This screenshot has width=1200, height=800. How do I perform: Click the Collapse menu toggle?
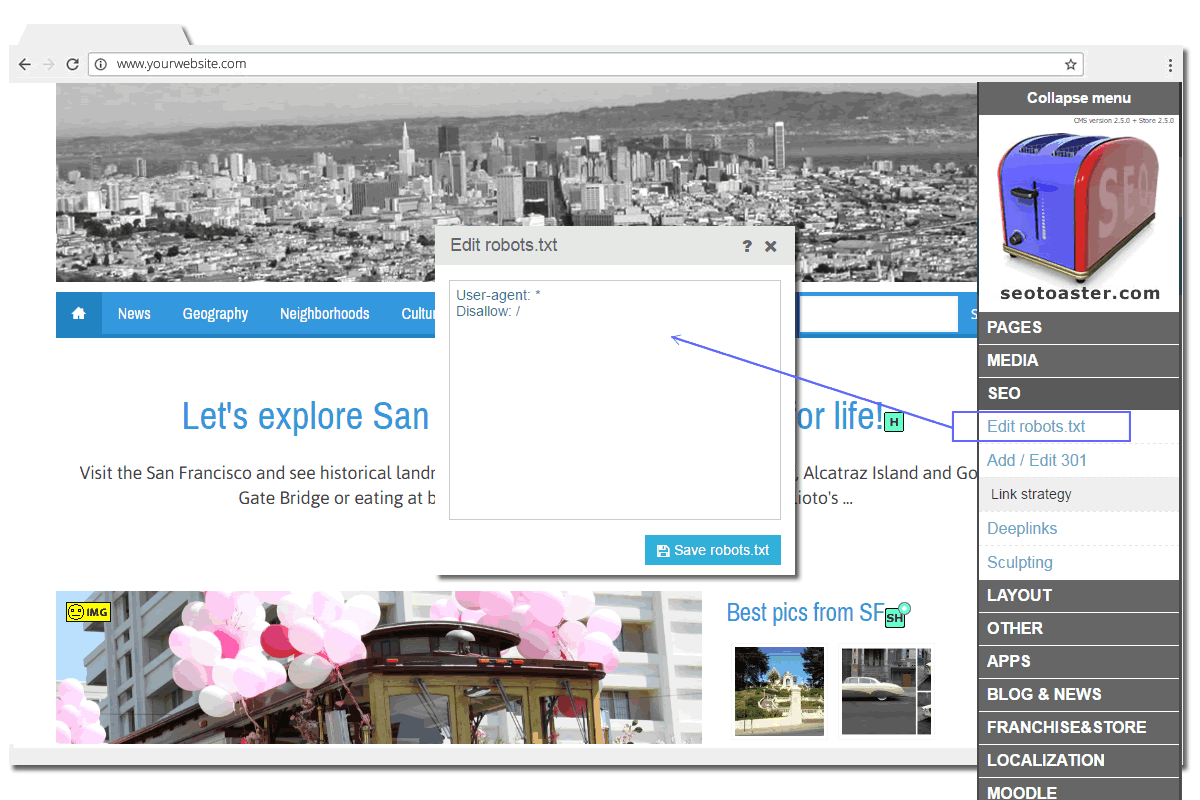[x=1078, y=98]
